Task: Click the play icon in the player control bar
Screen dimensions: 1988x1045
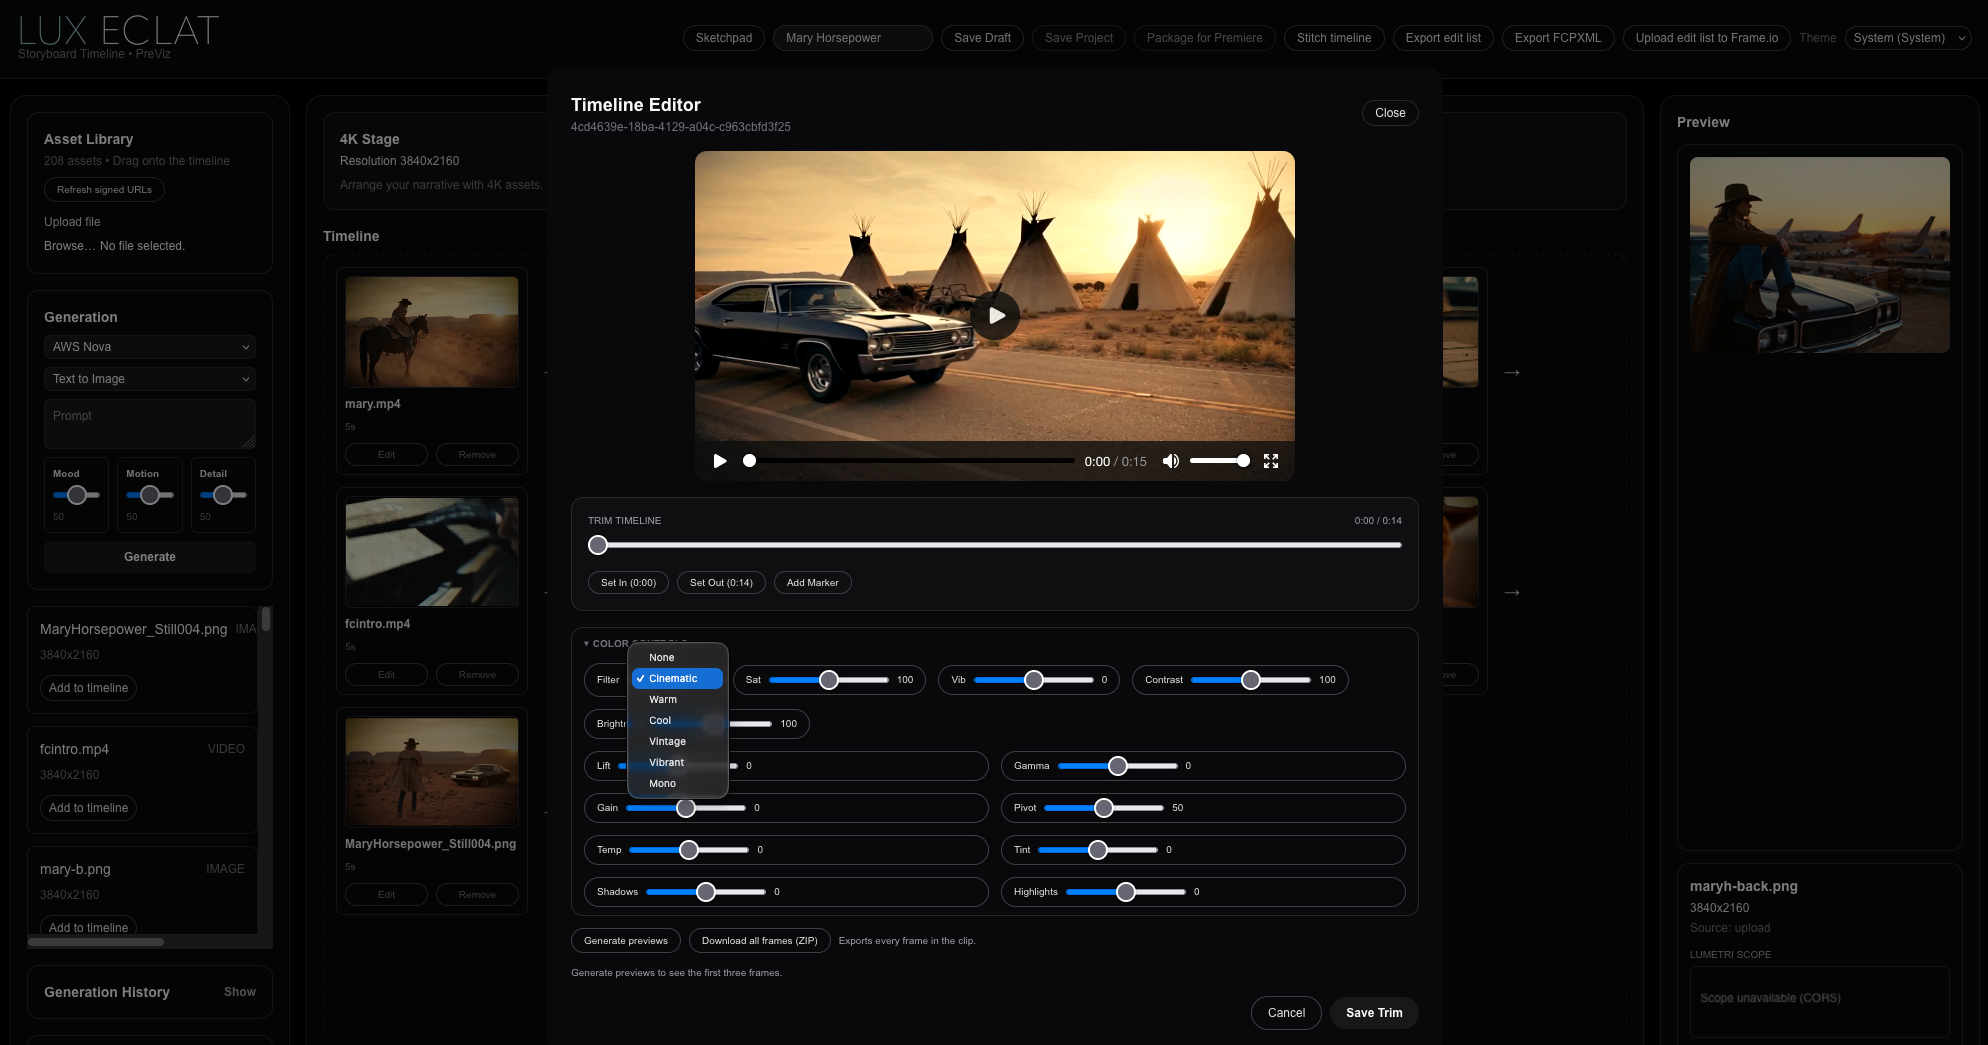Action: pos(720,461)
